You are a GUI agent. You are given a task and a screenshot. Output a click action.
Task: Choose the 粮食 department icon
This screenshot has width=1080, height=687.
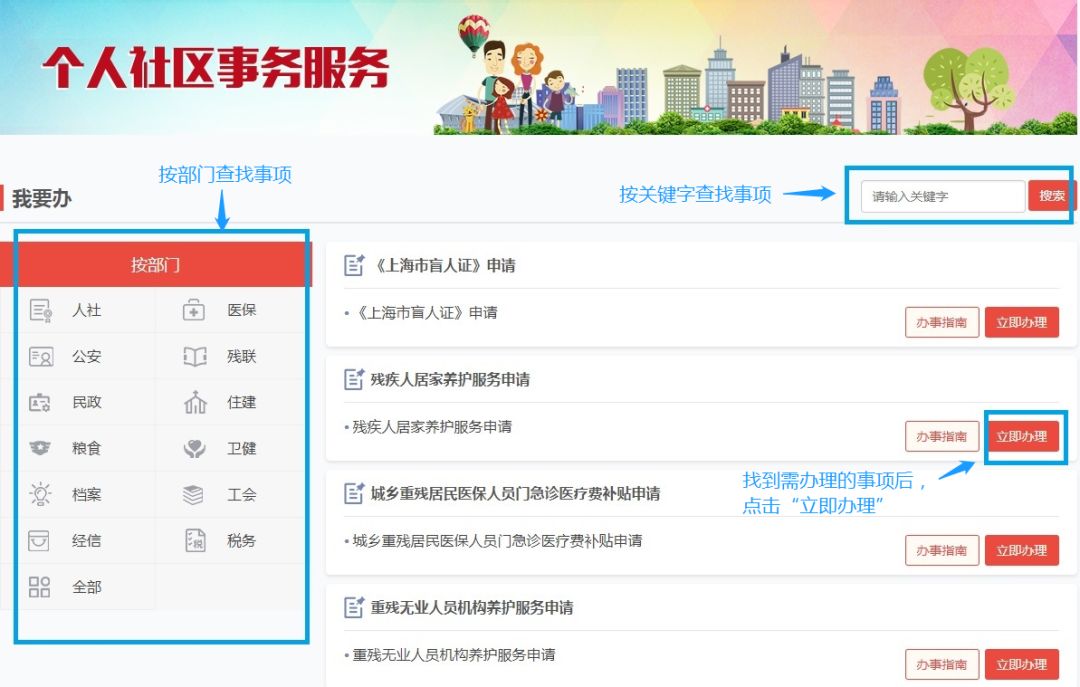coord(40,449)
